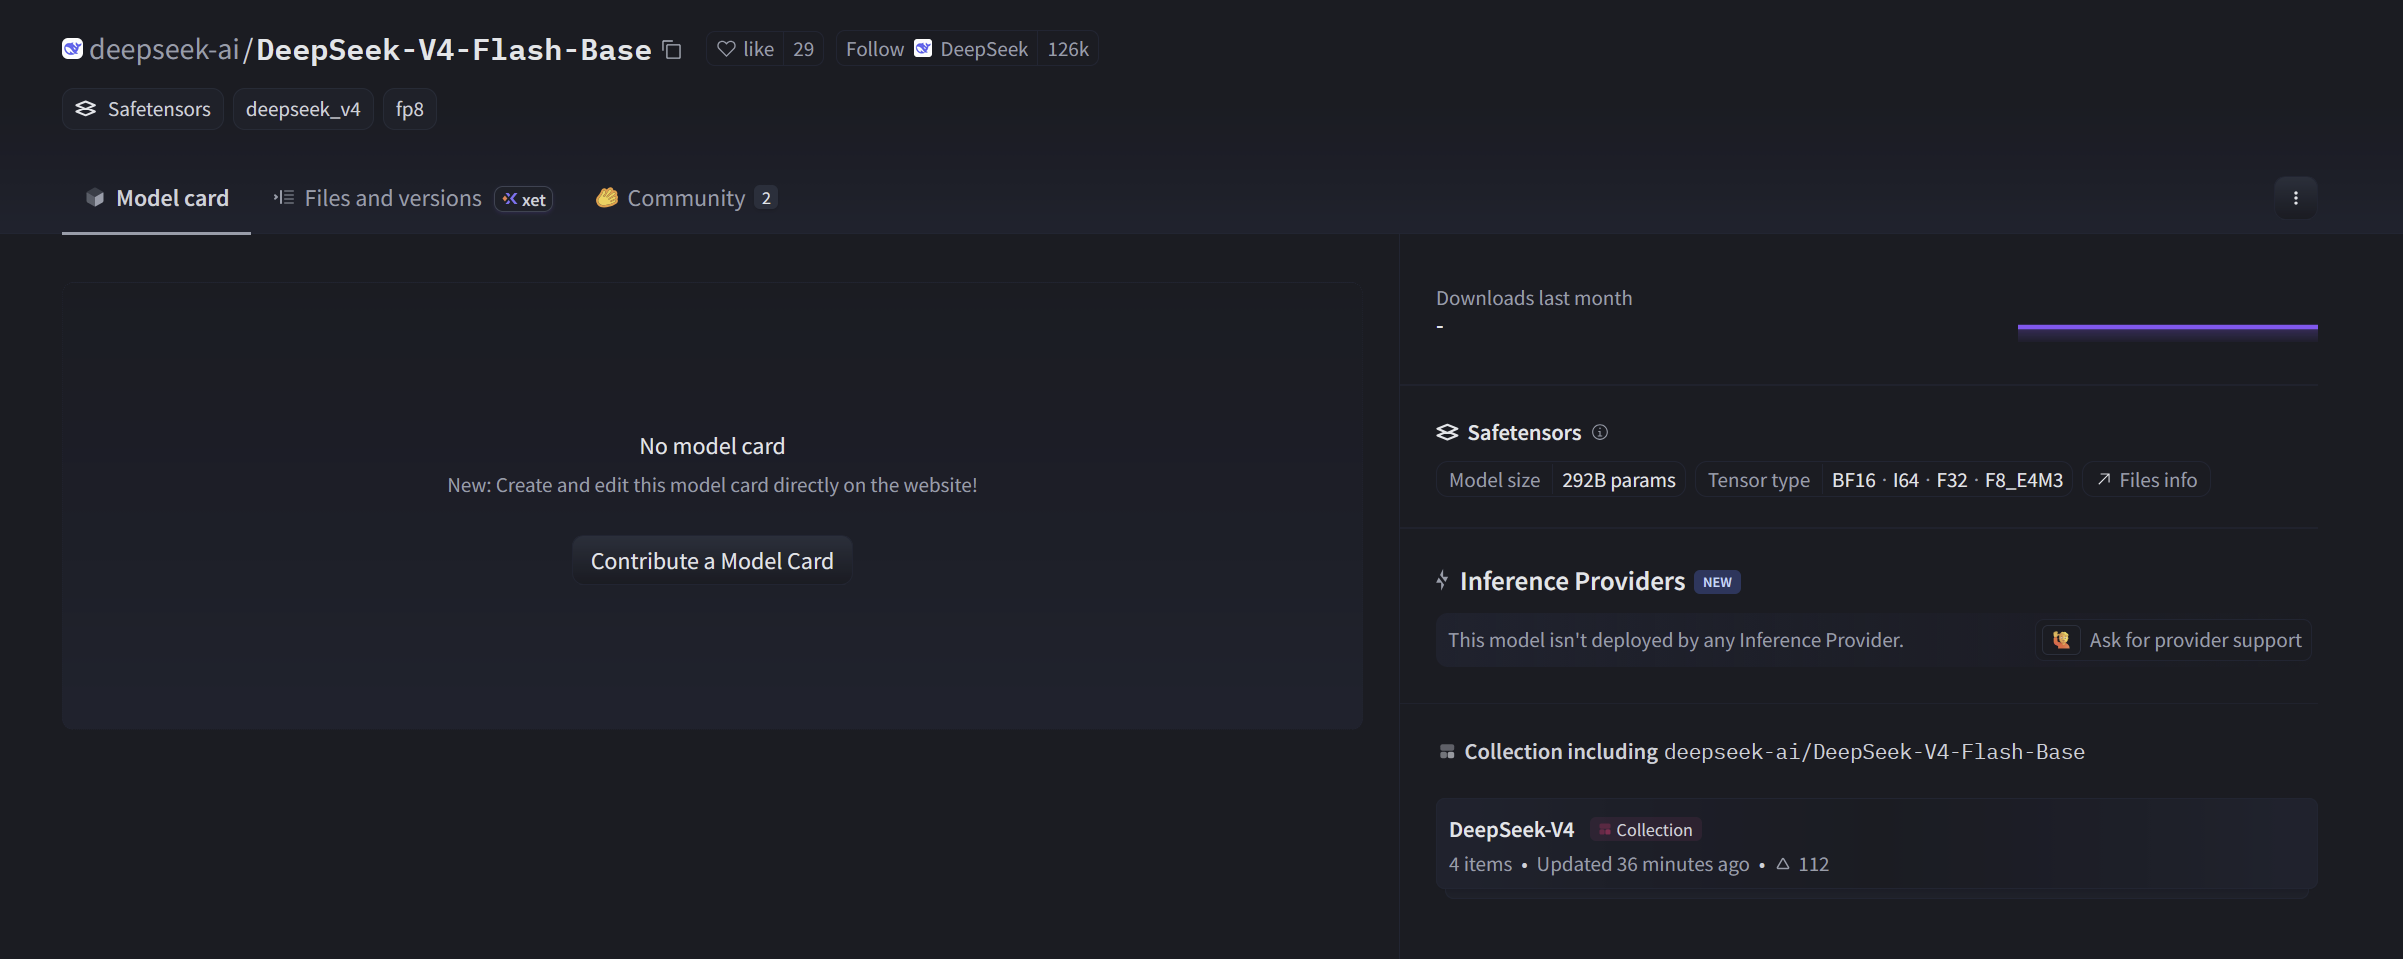Click the deepseek-ai organization link
Viewport: 2403px width, 959px height.
click(x=164, y=49)
